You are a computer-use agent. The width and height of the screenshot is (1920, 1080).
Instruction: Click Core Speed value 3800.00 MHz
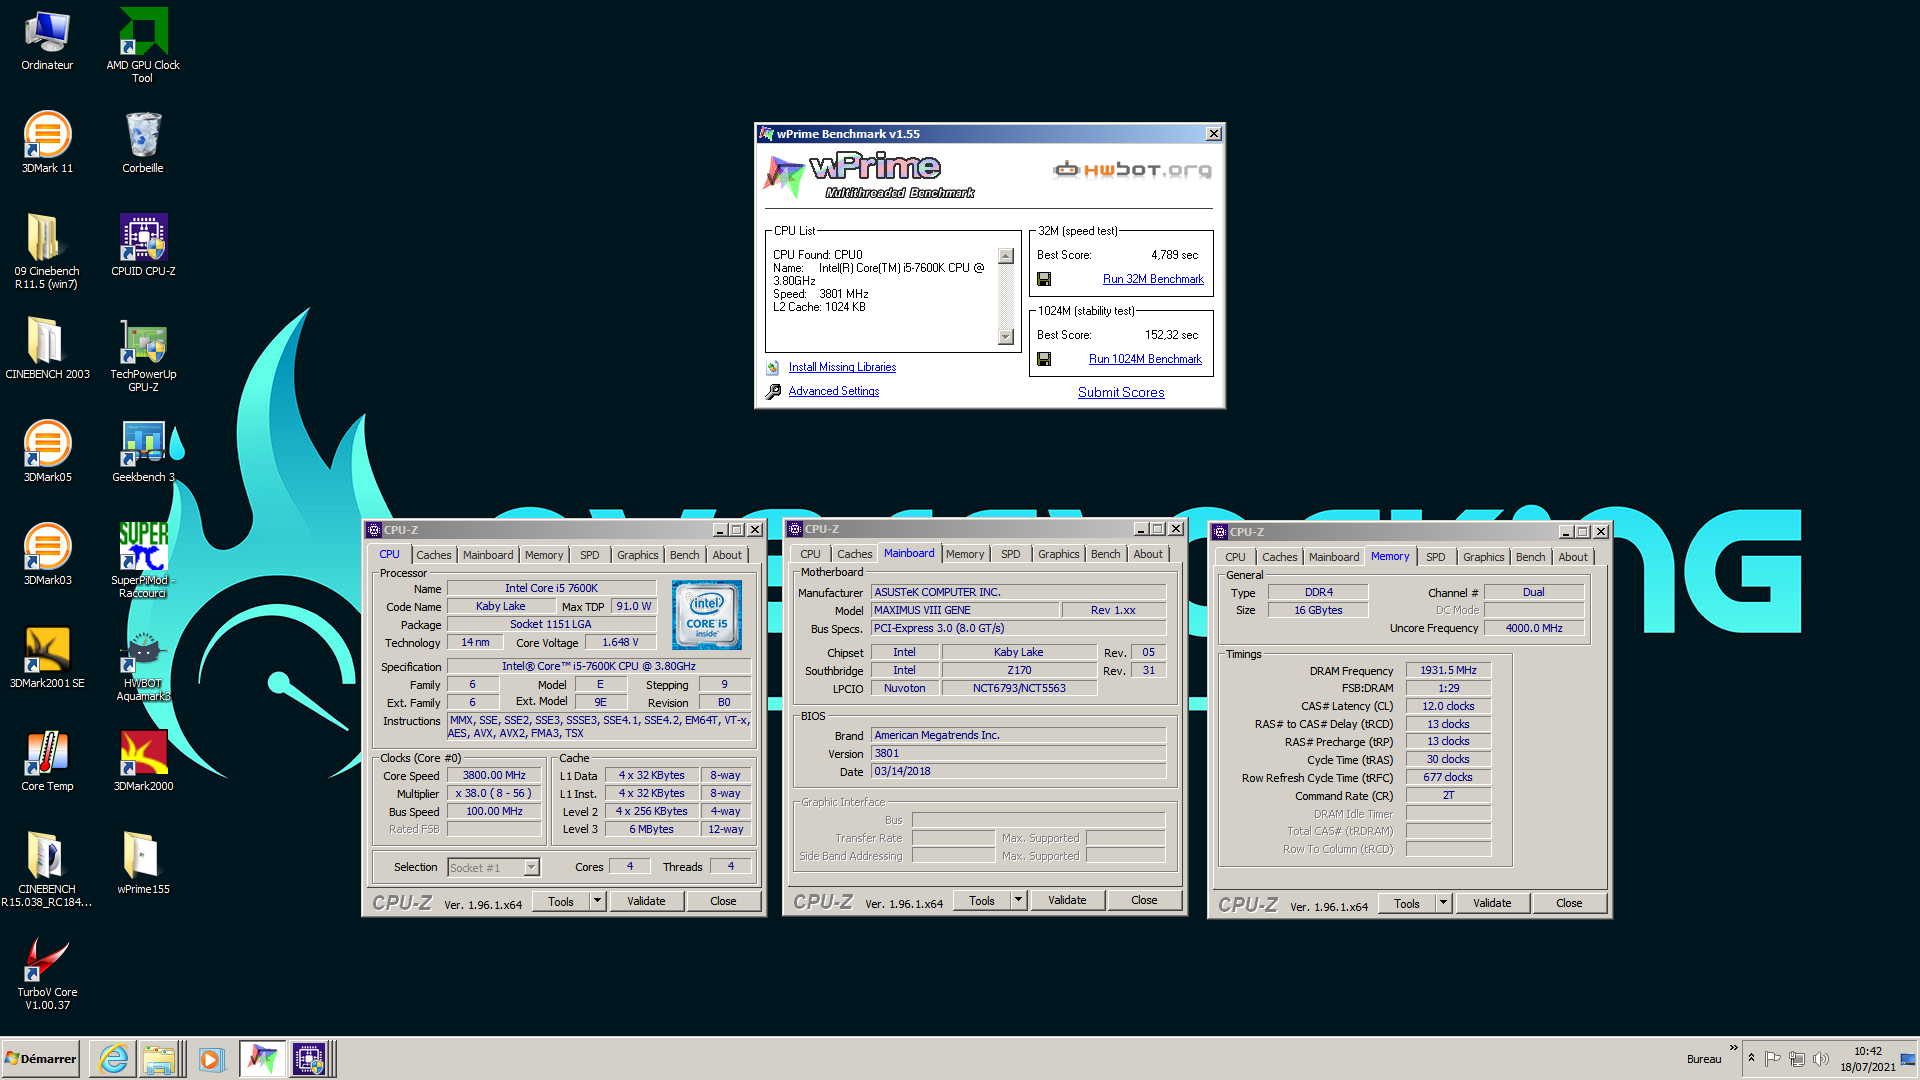494,775
